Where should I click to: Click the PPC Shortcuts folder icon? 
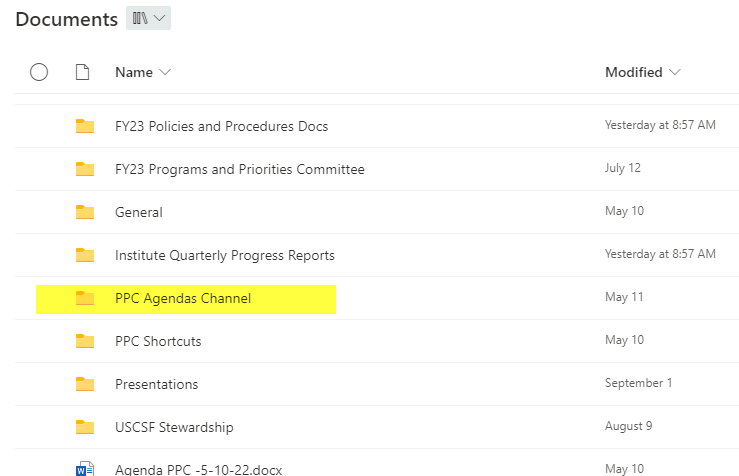pyautogui.click(x=85, y=341)
